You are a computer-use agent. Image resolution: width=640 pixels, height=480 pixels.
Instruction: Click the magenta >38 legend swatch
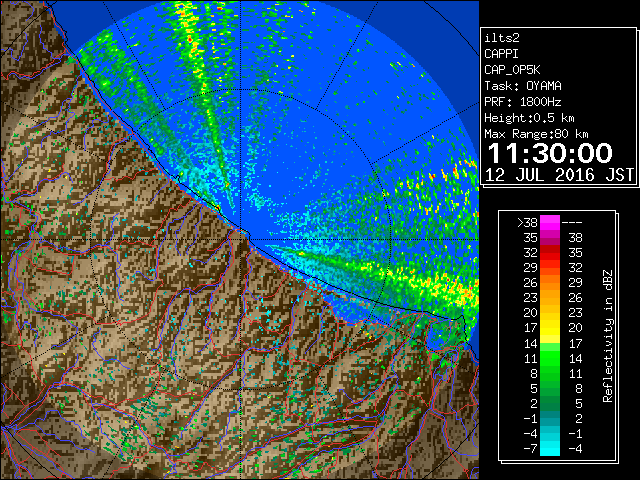click(x=550, y=222)
